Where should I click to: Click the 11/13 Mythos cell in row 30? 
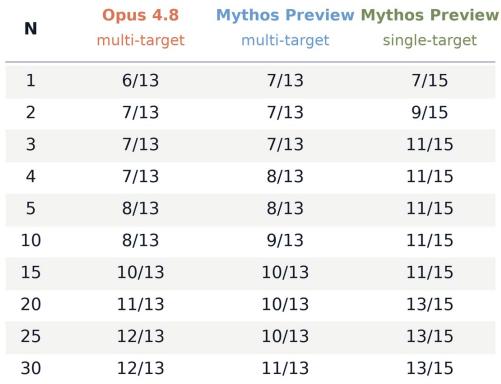pos(285,368)
